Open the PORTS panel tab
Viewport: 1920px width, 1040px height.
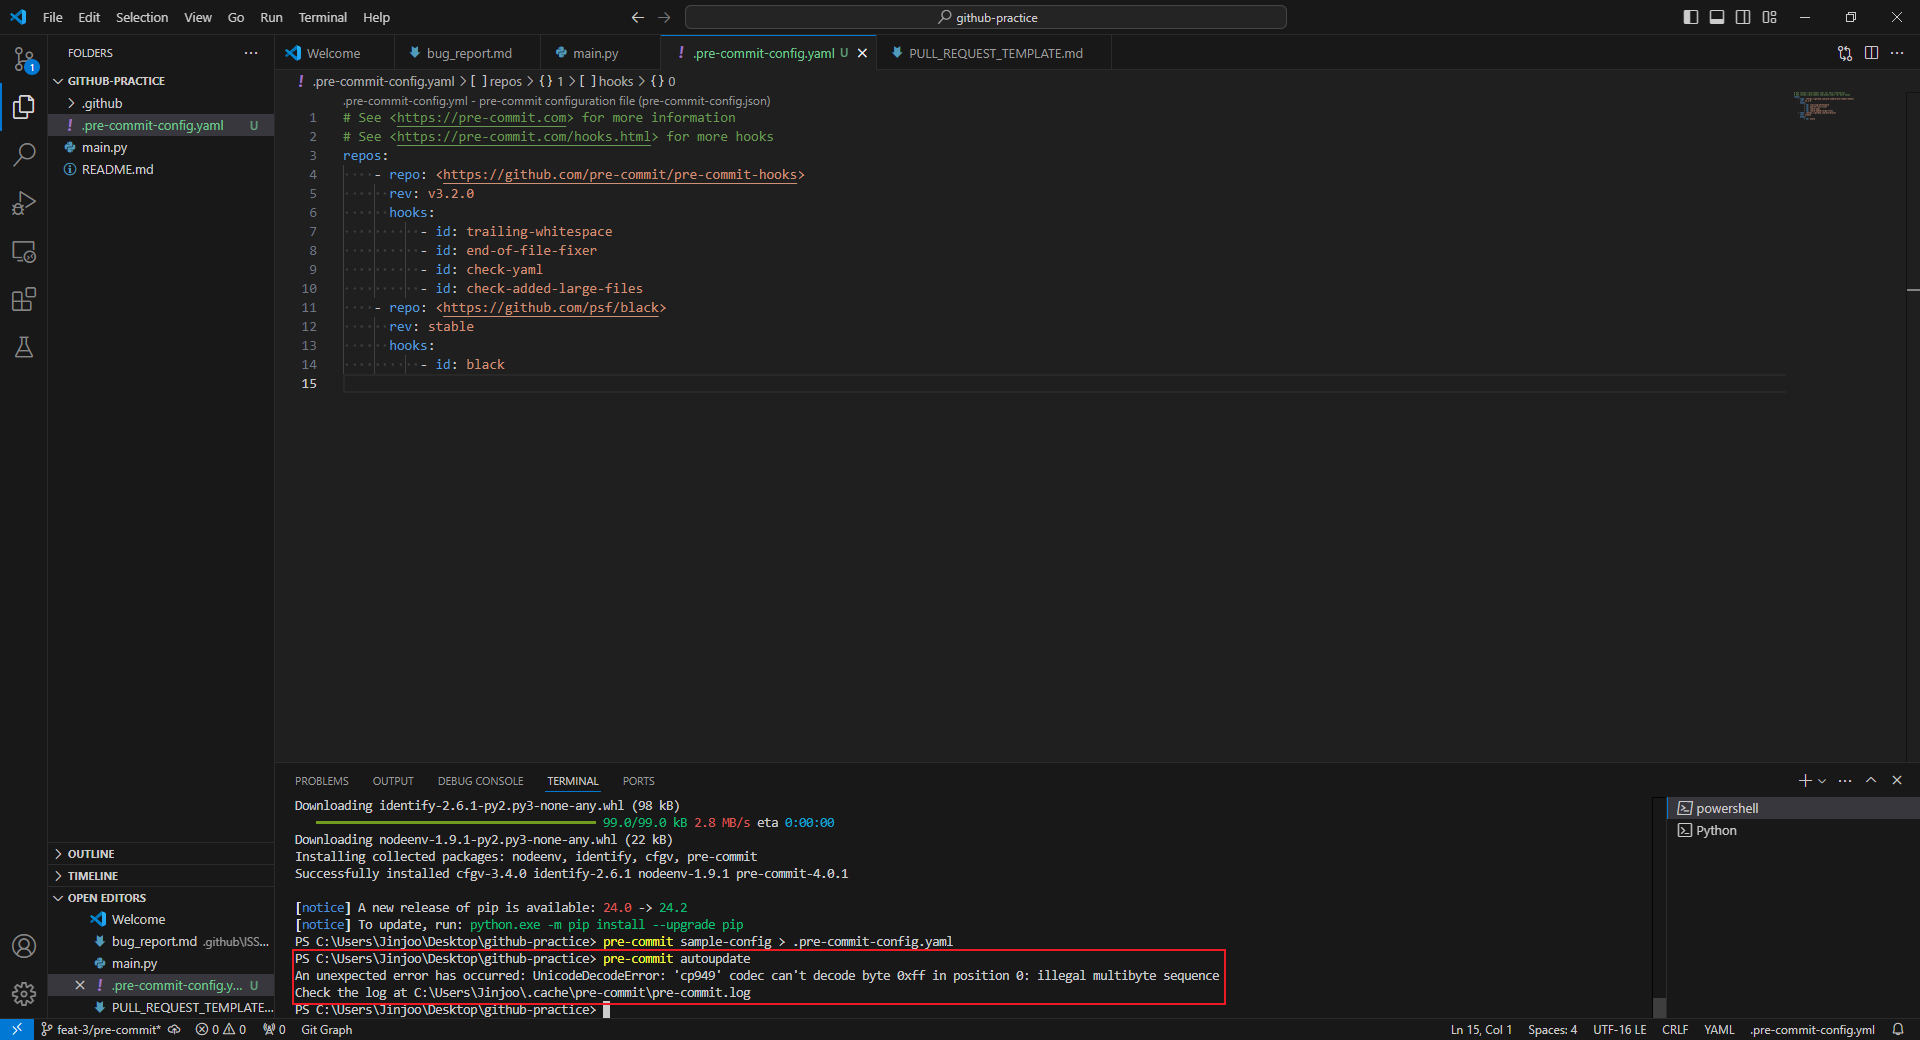point(638,781)
